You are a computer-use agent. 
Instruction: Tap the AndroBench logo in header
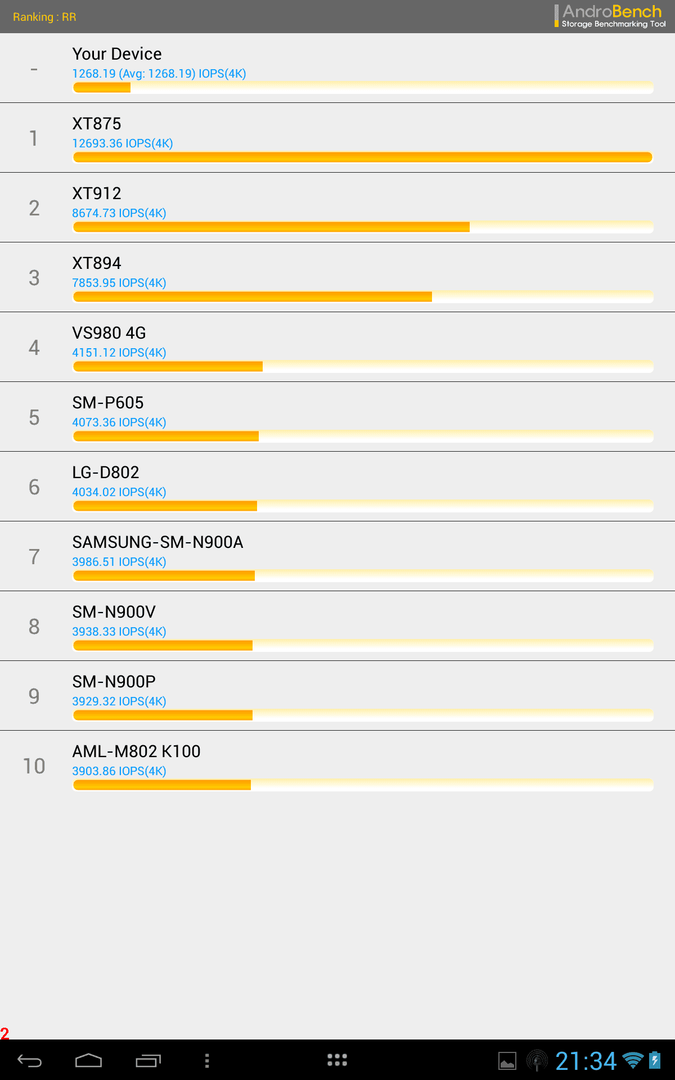[610, 16]
